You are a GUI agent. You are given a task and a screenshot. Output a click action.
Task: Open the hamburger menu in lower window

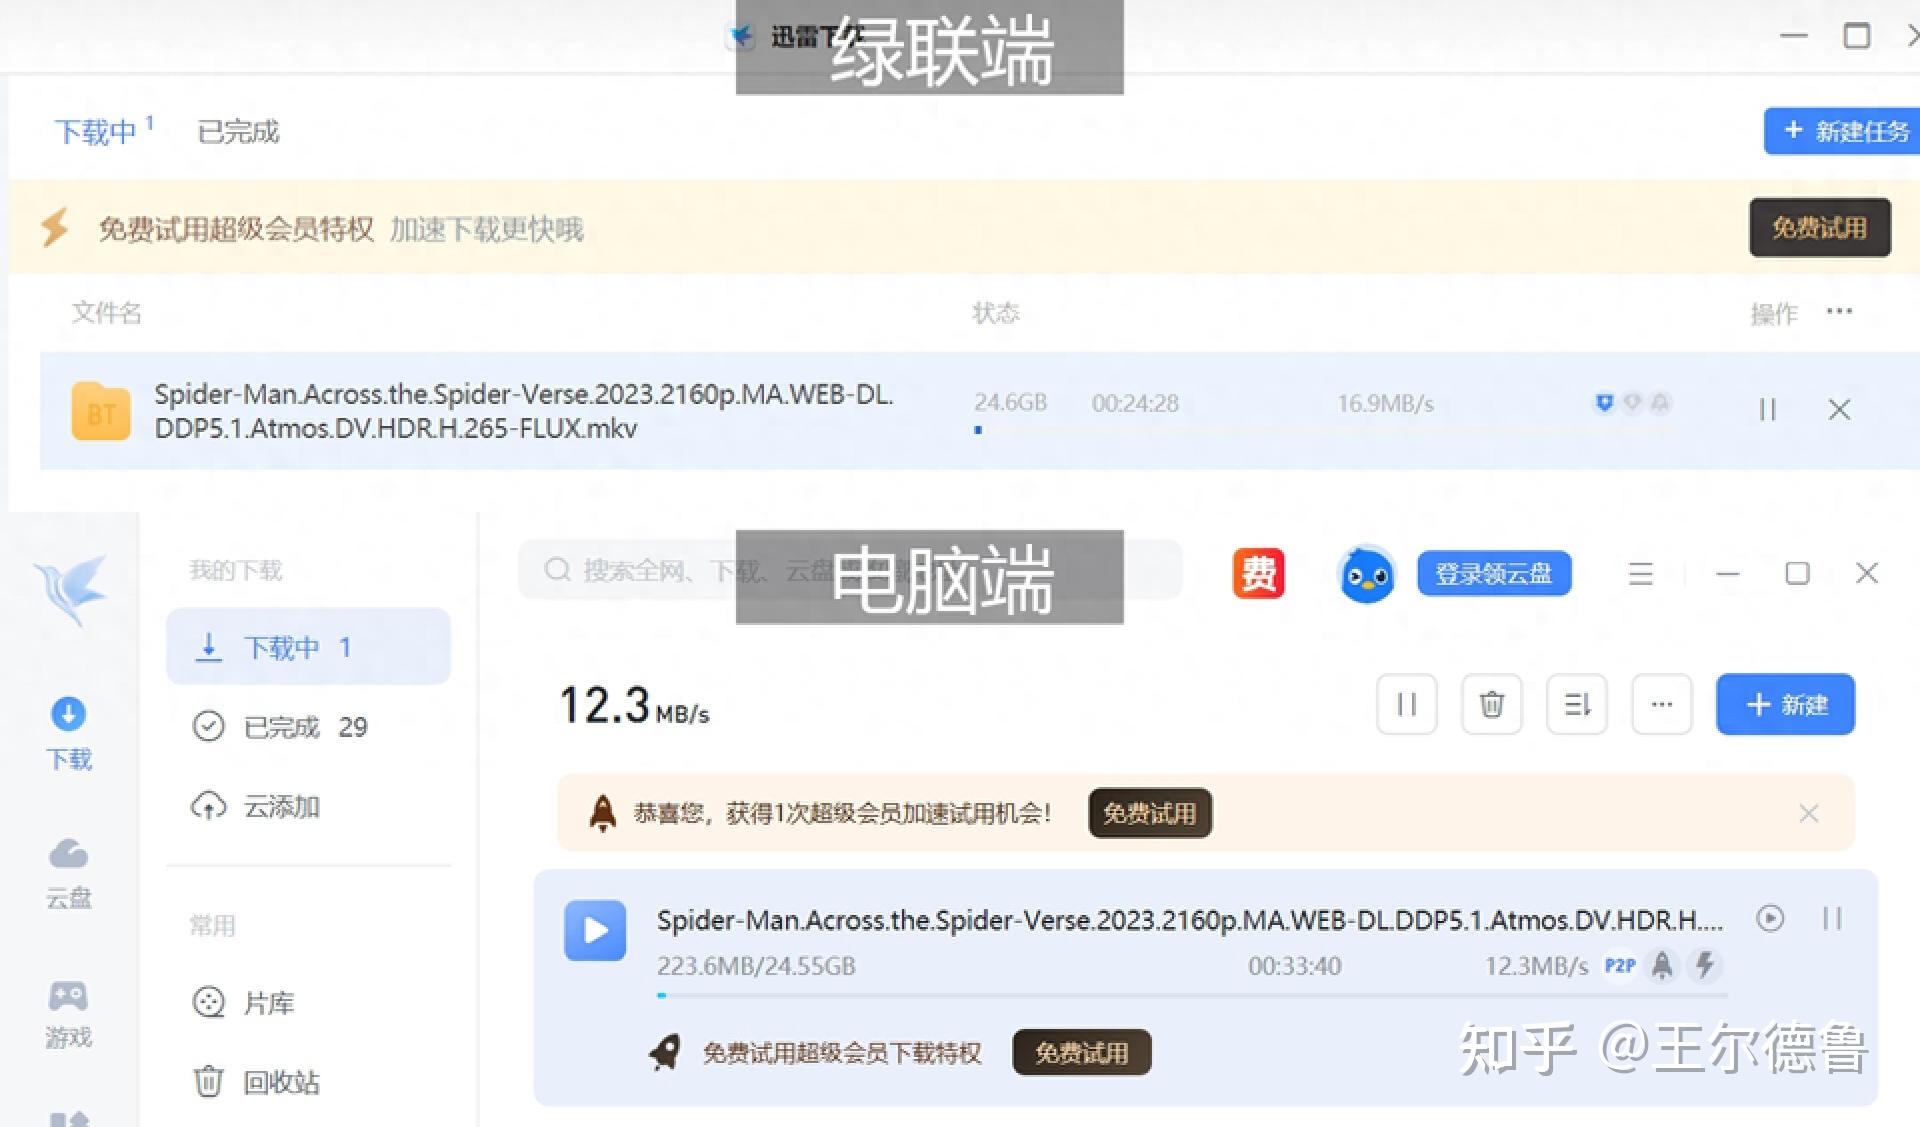pos(1640,574)
